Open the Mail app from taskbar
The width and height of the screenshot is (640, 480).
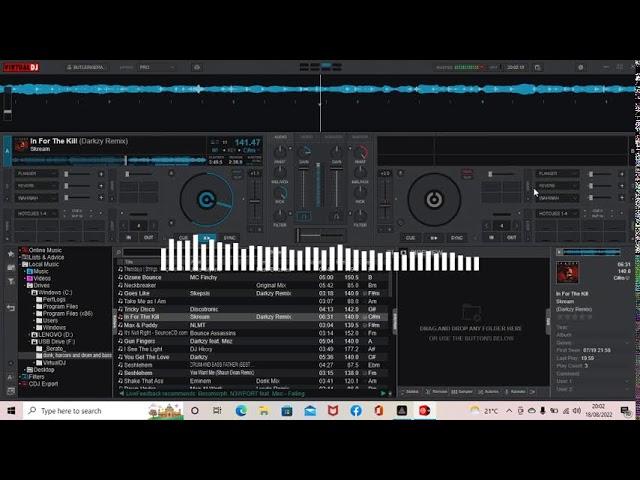click(x=310, y=411)
